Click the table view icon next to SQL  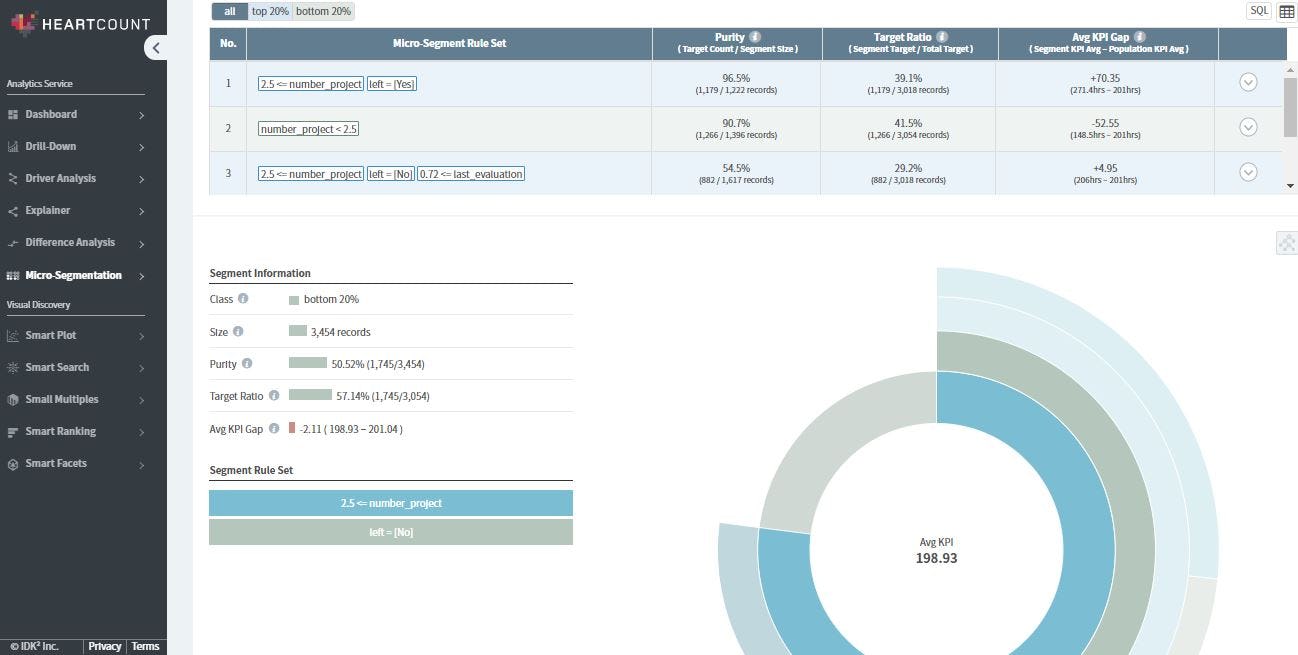coord(1286,10)
